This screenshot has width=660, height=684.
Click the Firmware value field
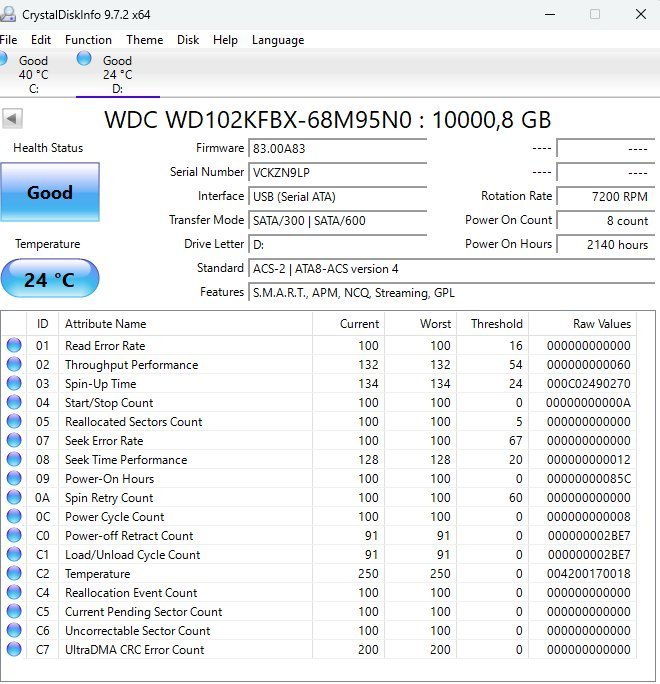(338, 148)
